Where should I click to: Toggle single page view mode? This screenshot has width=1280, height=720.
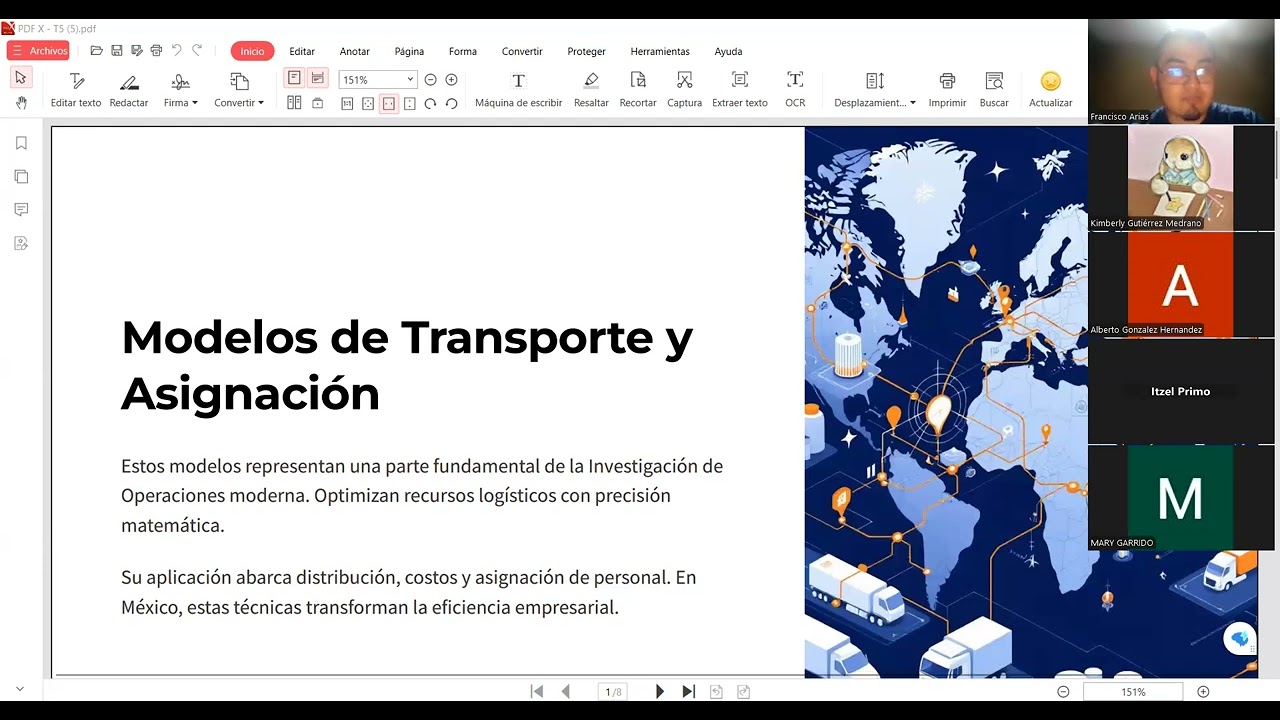click(x=294, y=78)
